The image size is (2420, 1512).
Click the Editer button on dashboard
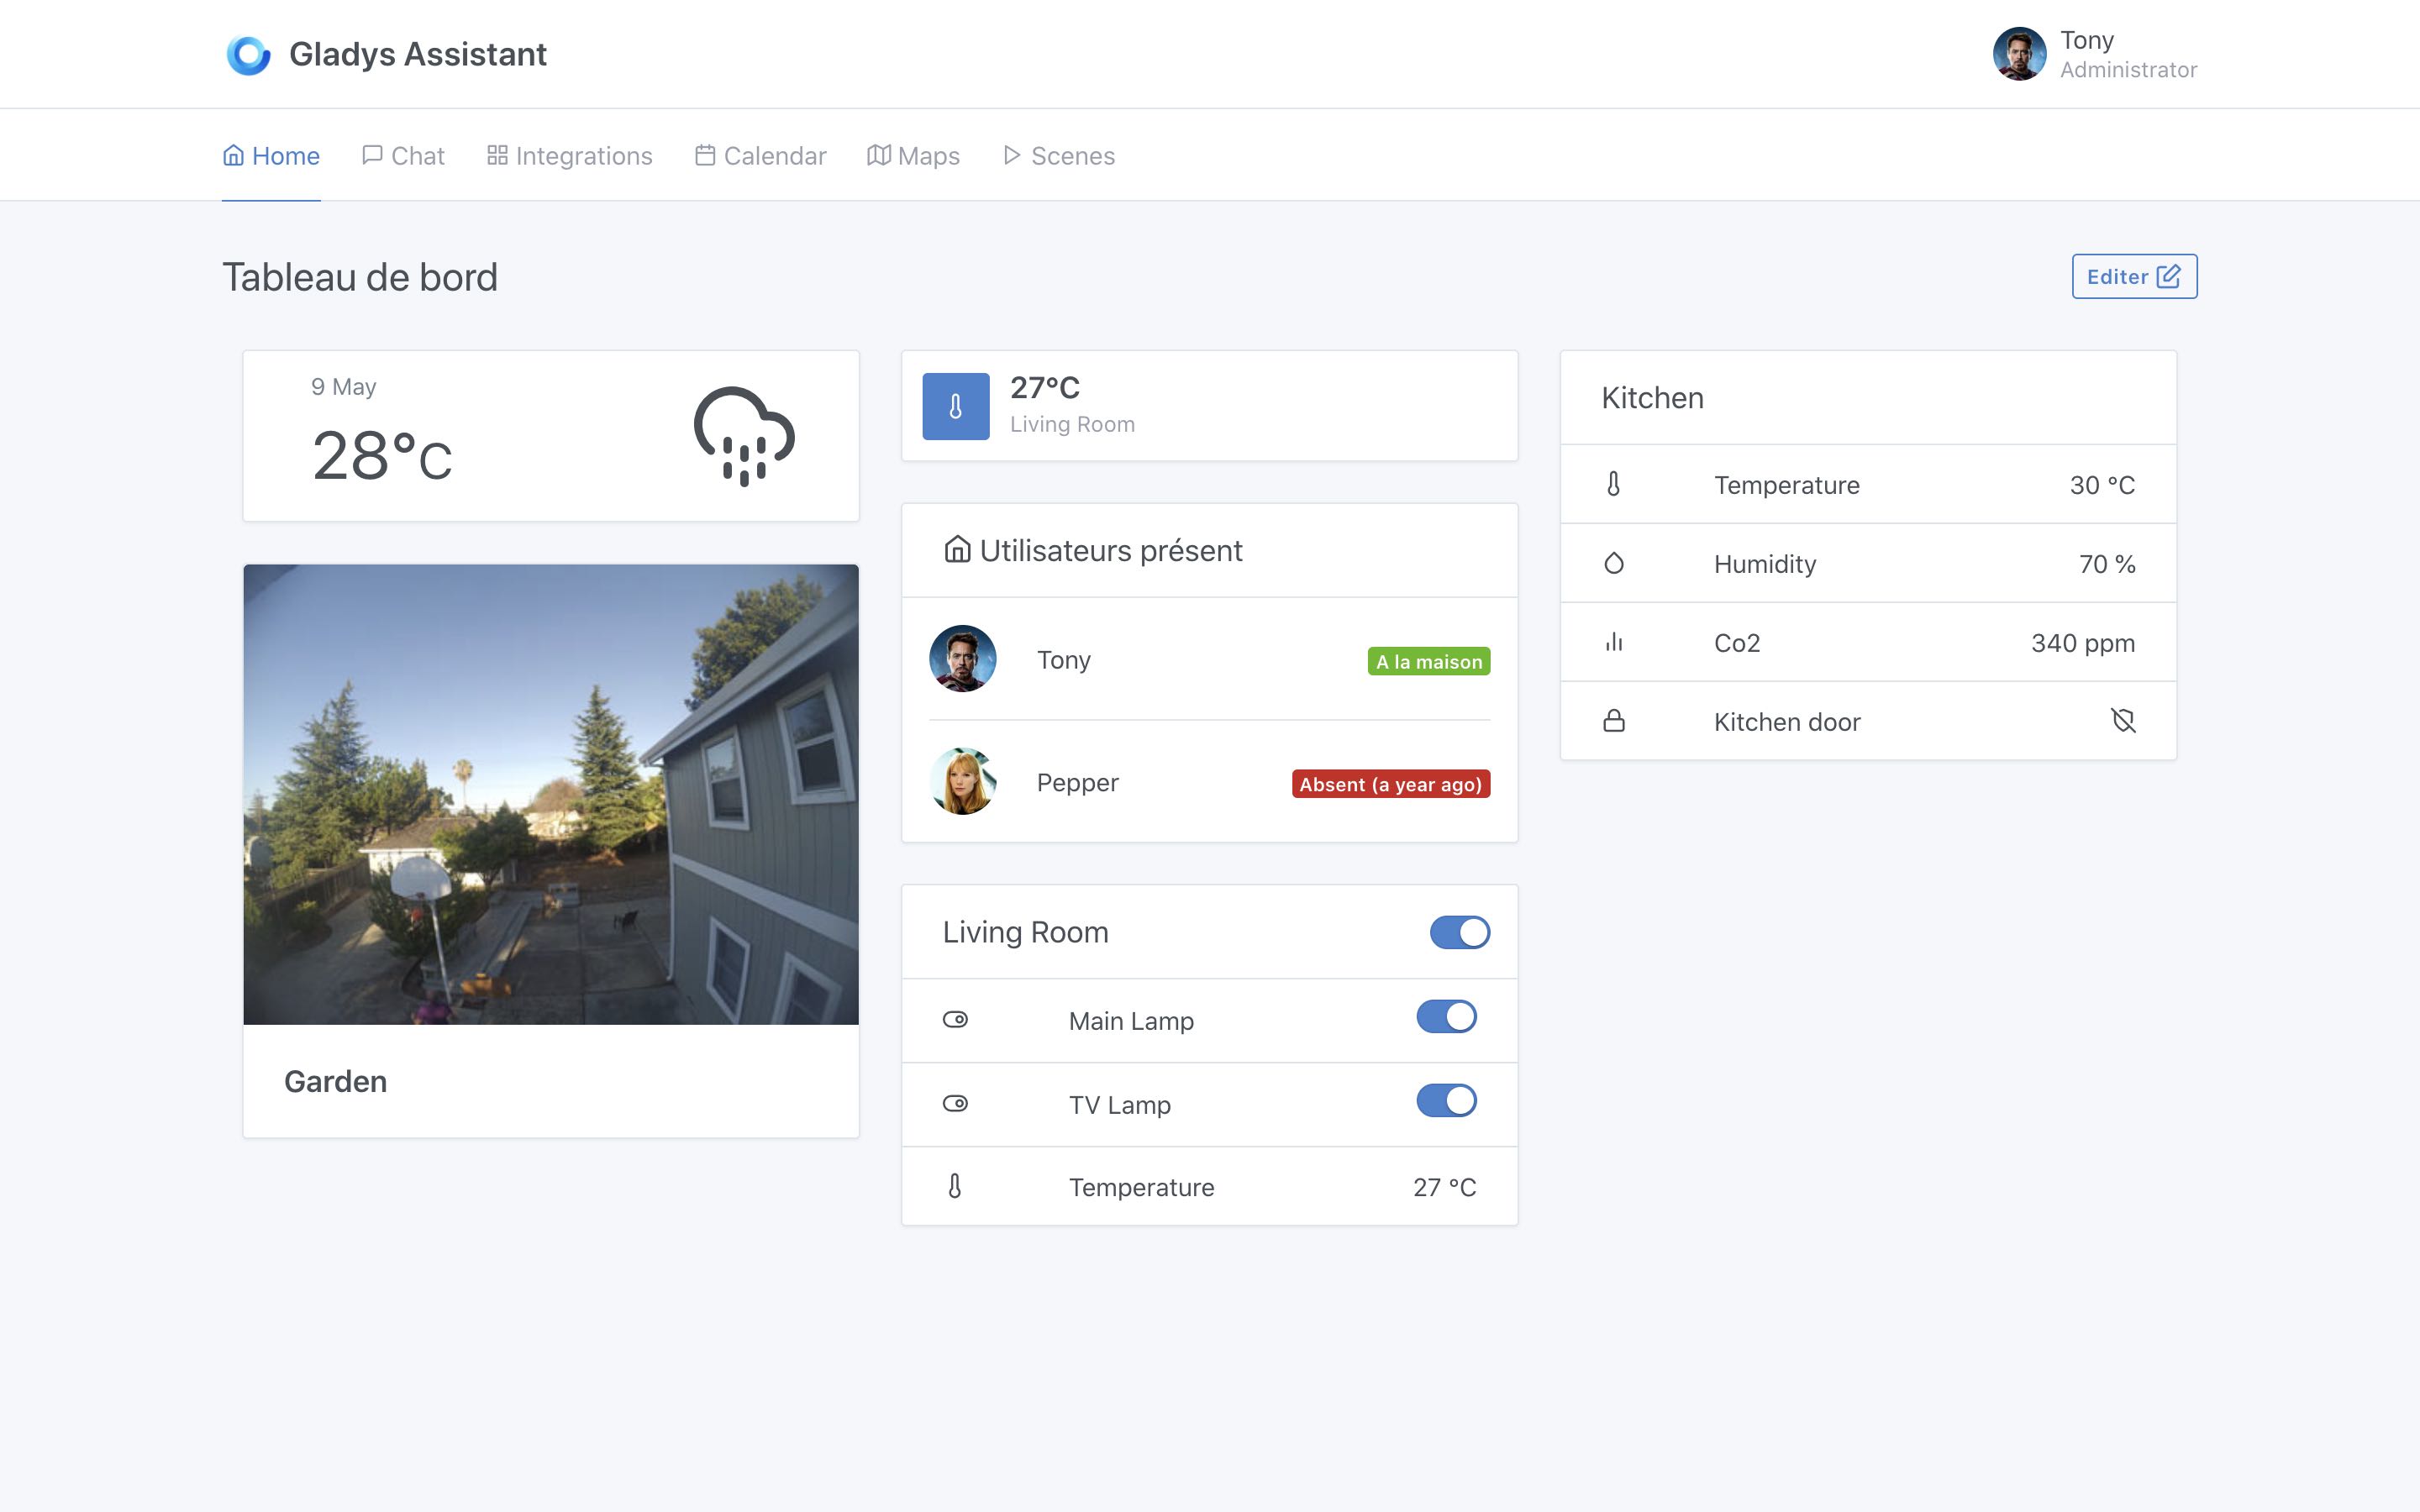tap(2133, 276)
